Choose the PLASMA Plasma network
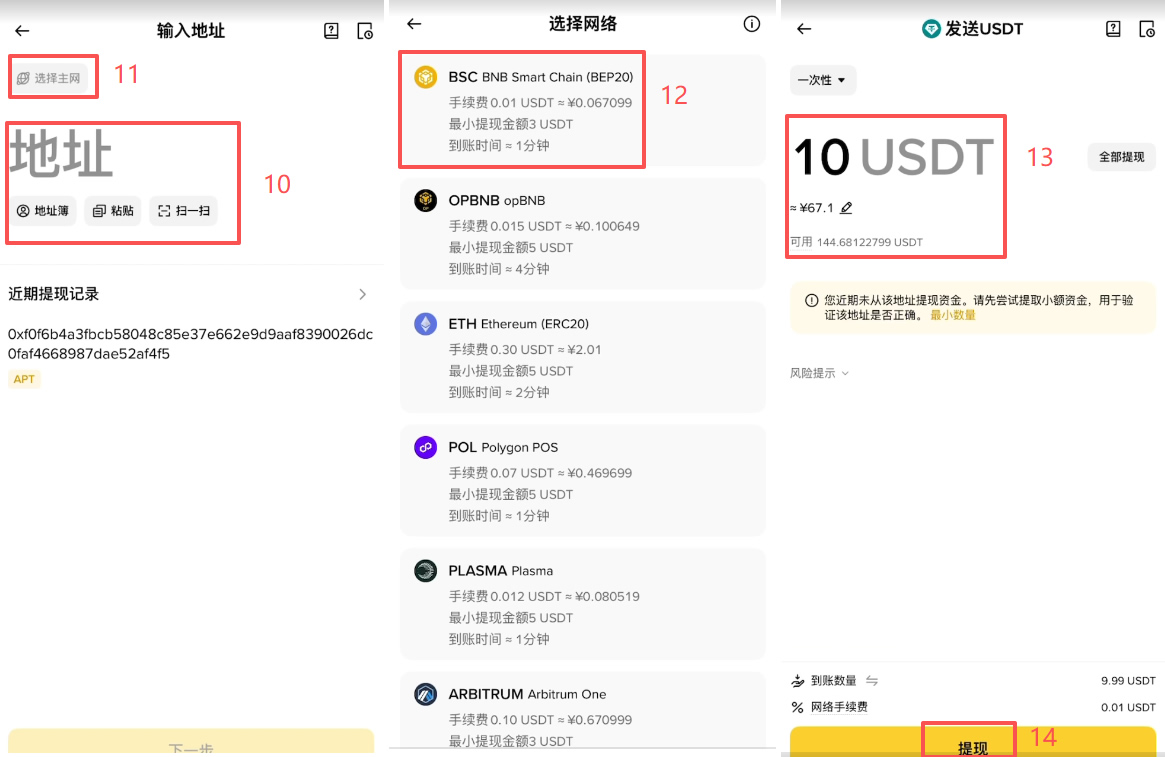Viewport: 1165px width, 757px height. click(x=582, y=603)
